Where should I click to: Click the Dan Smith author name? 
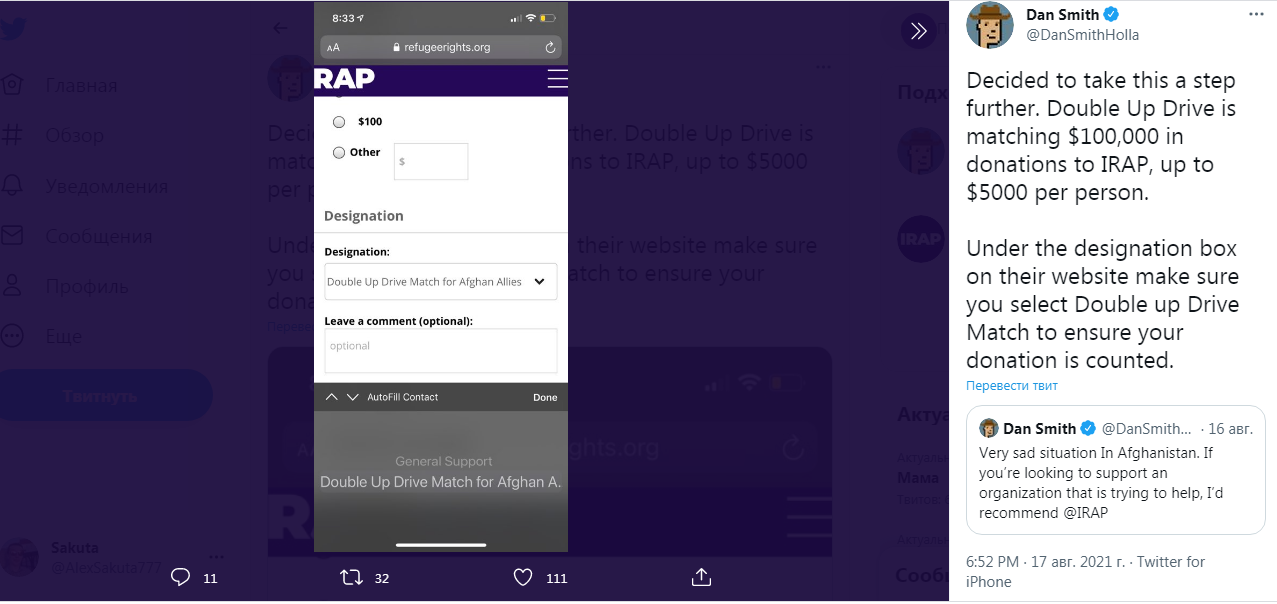tap(1062, 14)
